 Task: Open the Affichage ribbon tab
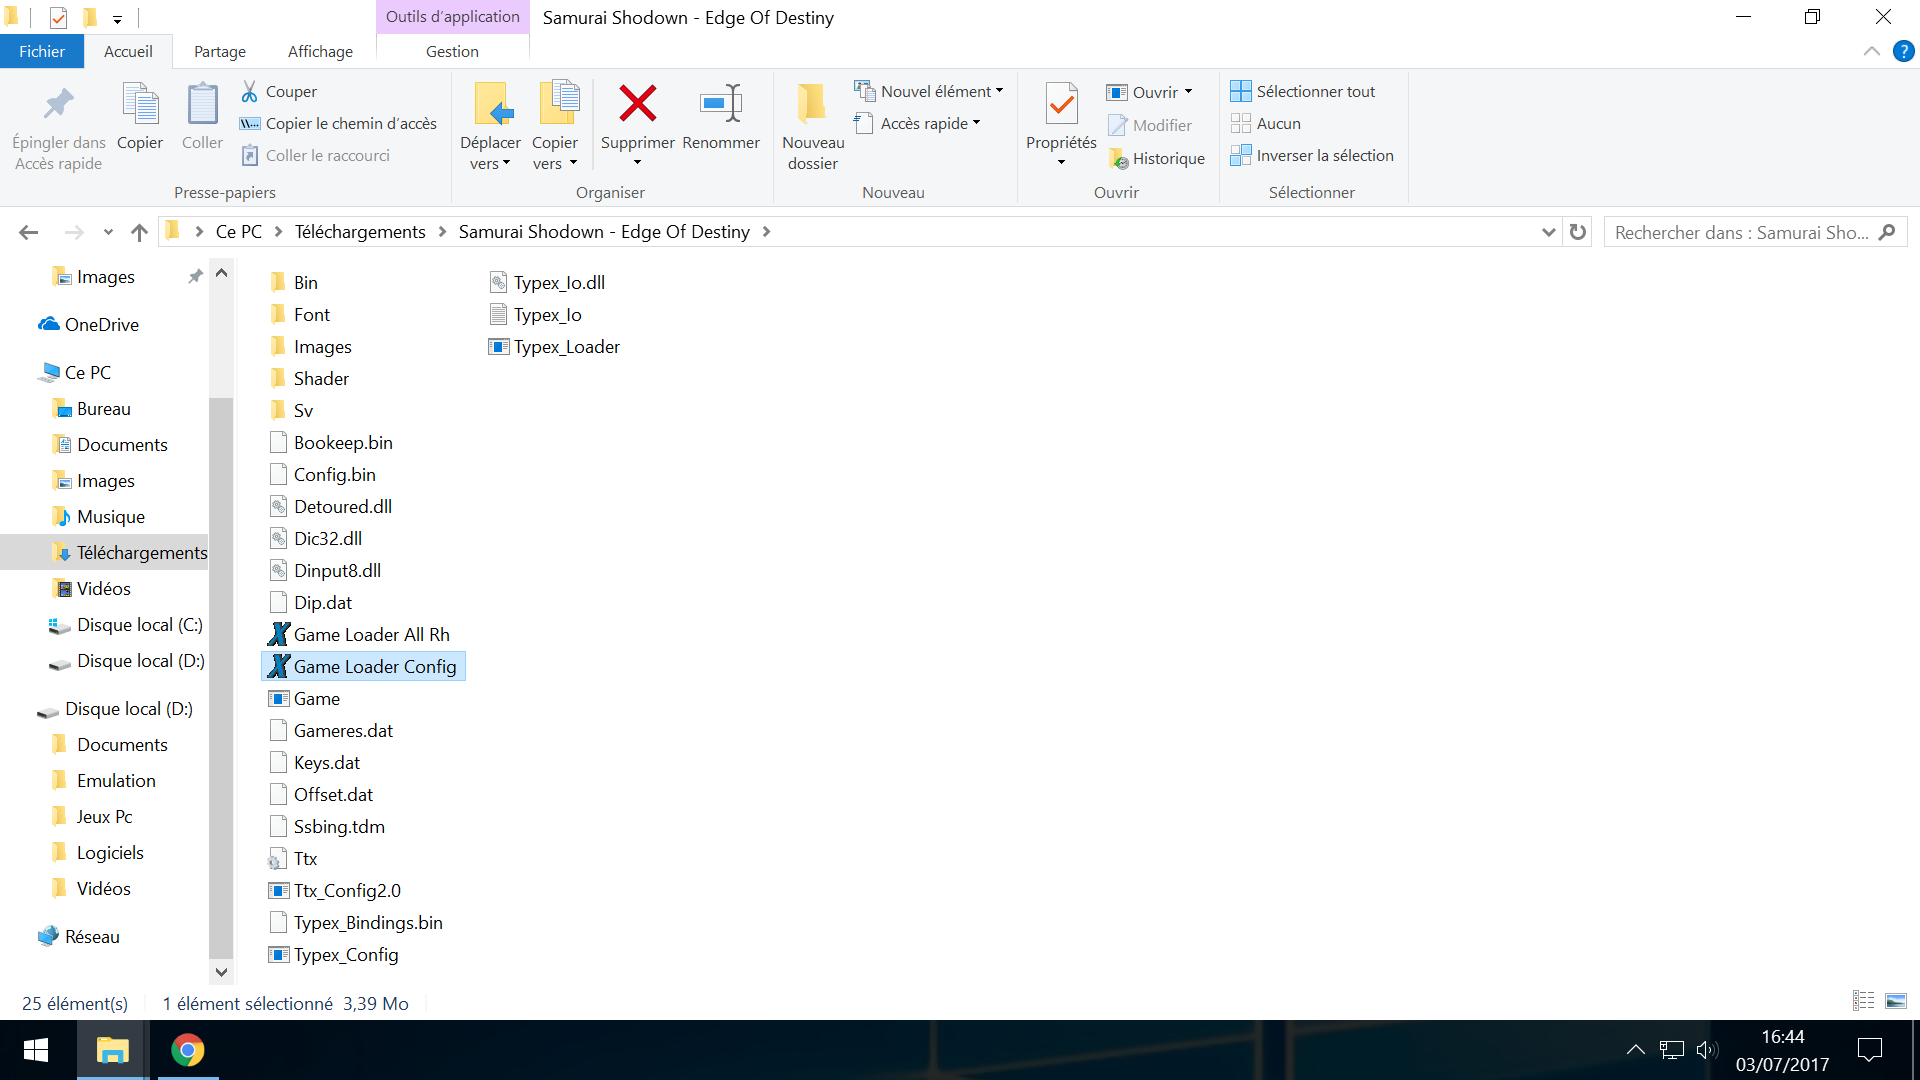point(320,51)
